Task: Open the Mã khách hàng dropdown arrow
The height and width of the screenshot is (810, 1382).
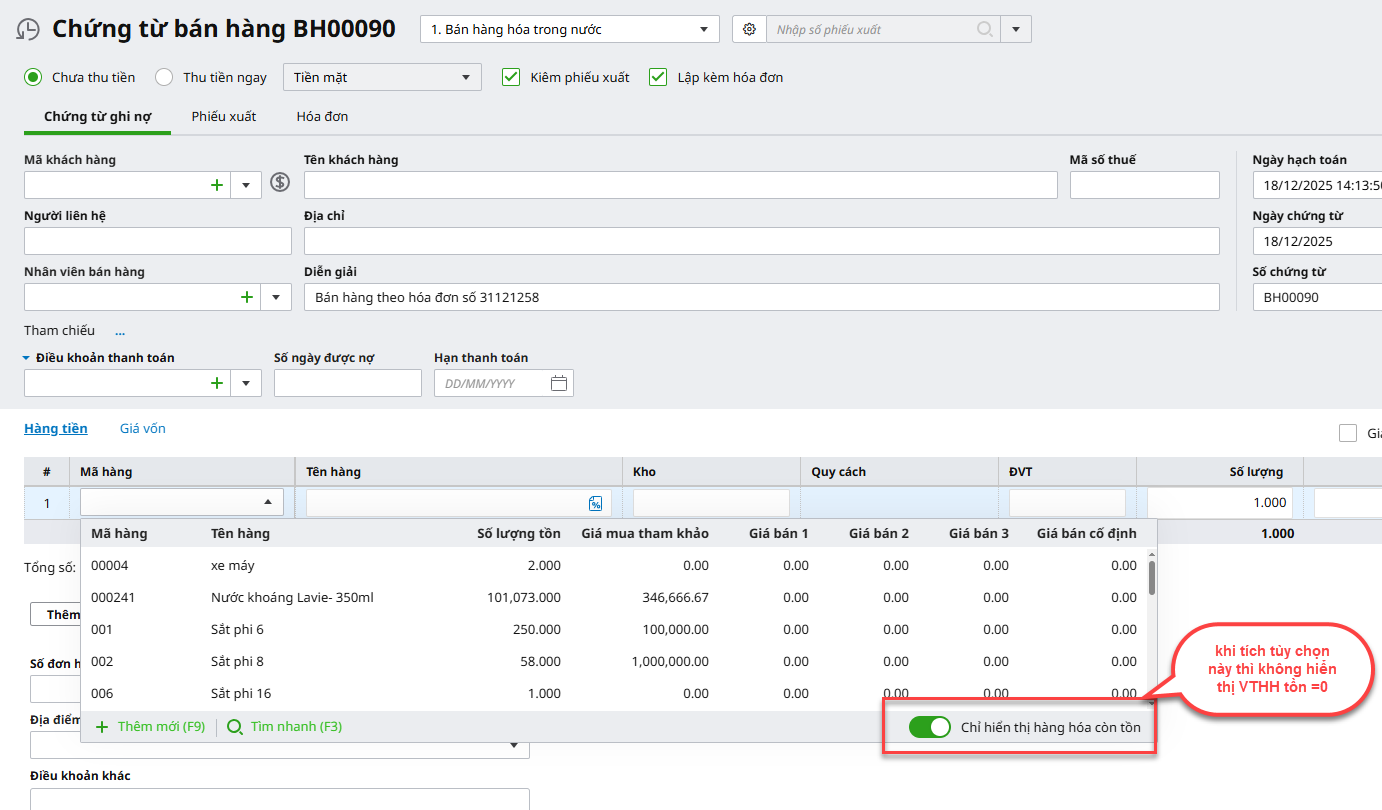Action: [246, 185]
